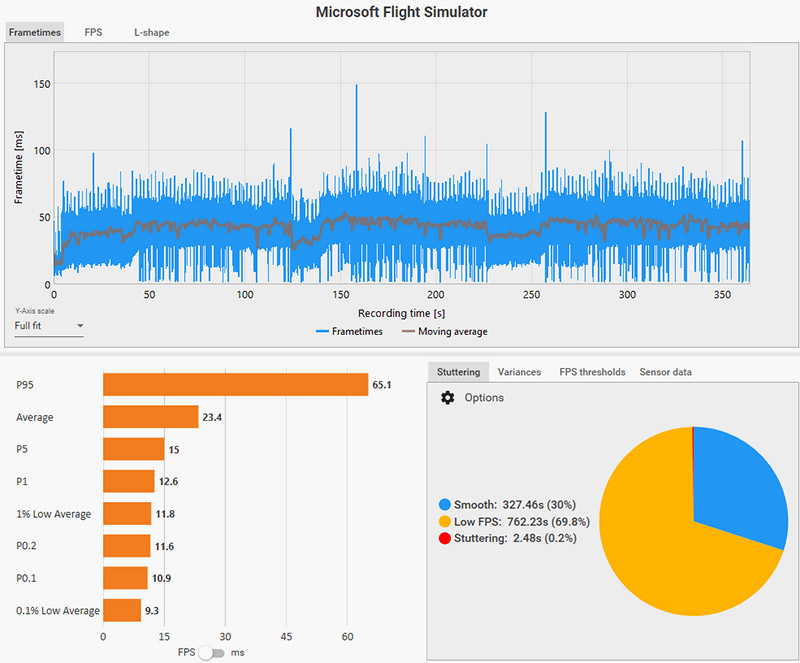Screen dimensions: 800x663
Task: Click the red Stuttering legend dot
Action: pos(445,538)
